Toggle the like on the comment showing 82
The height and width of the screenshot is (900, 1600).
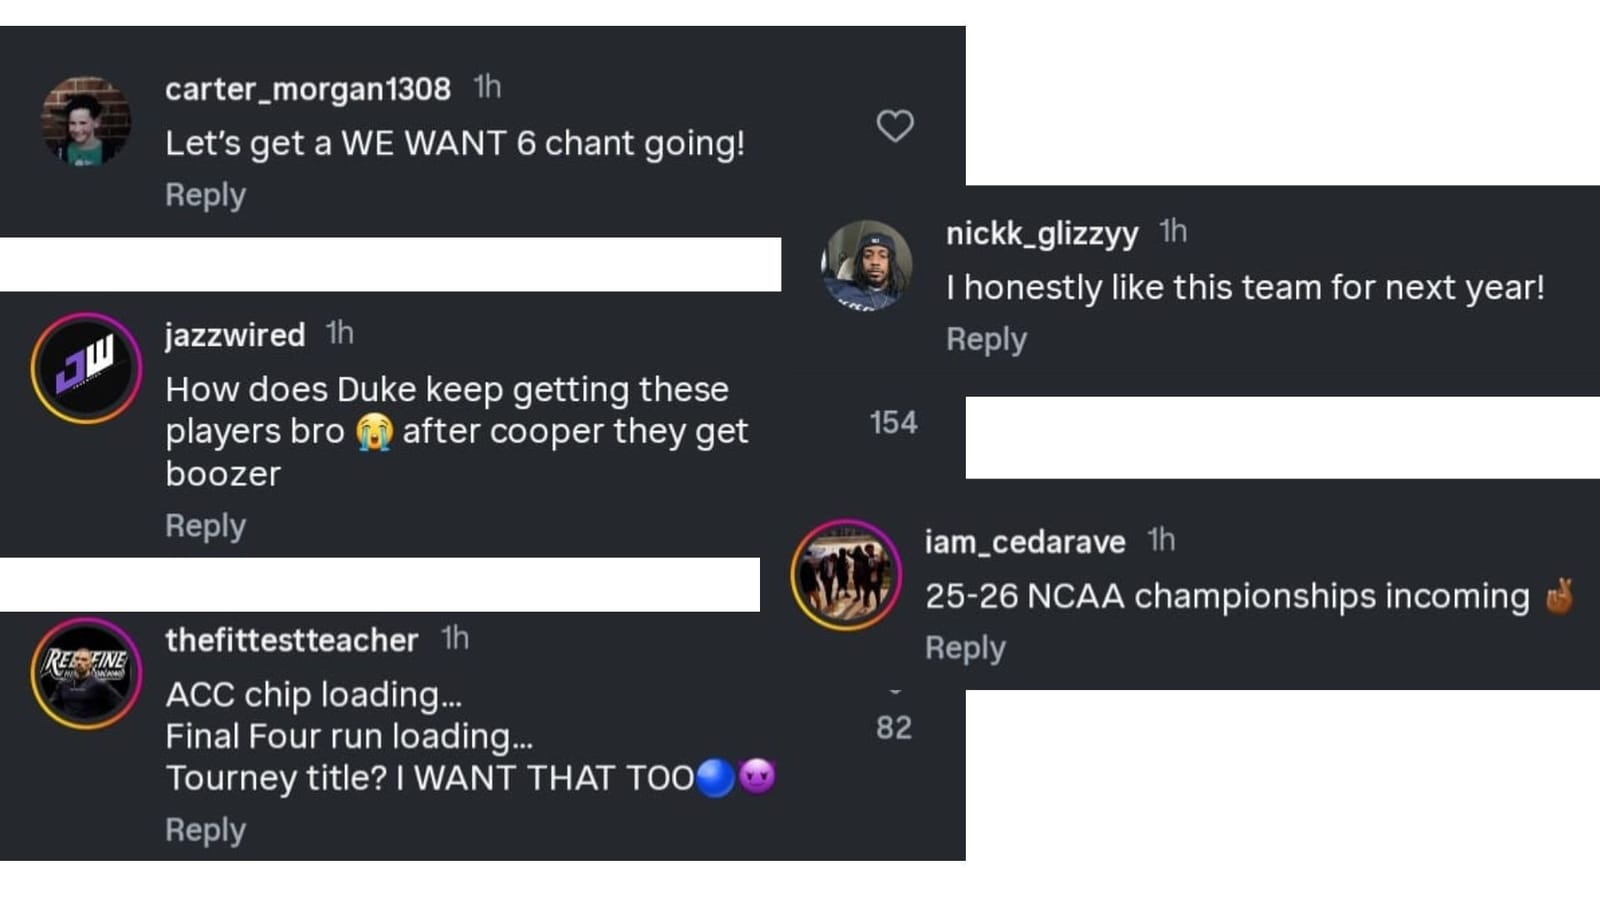[x=893, y=725]
